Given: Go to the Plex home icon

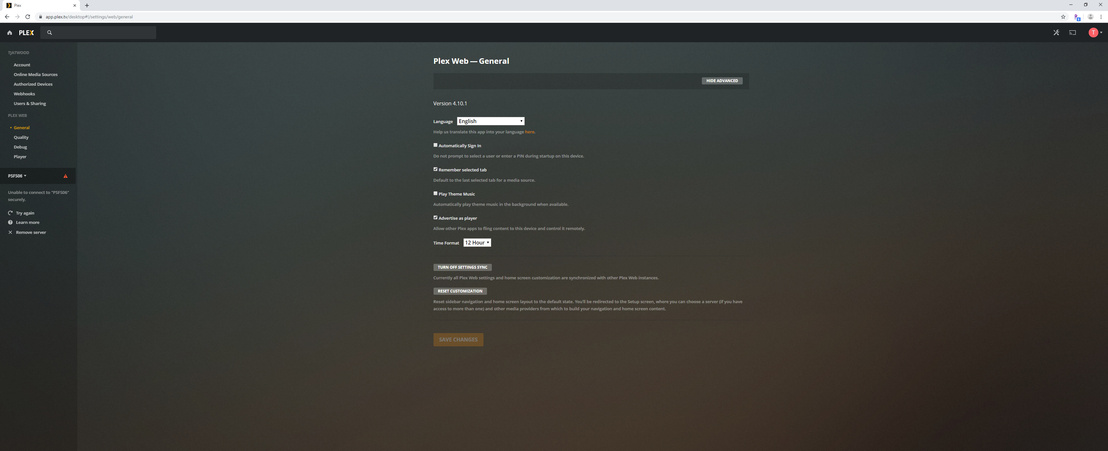Looking at the screenshot, I should point(9,33).
